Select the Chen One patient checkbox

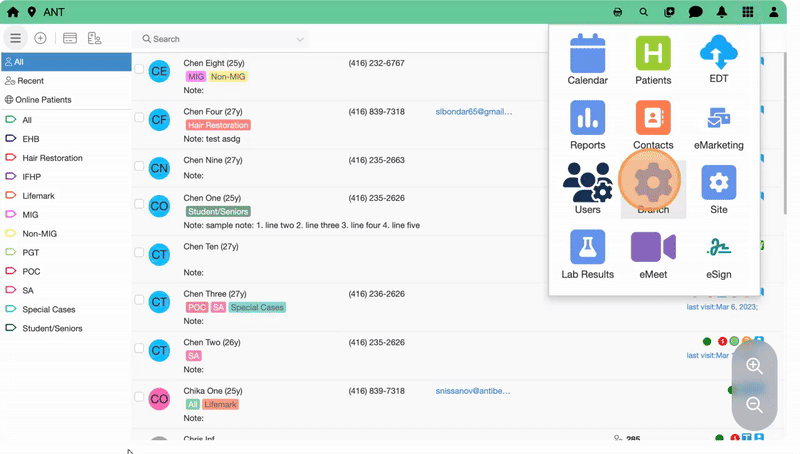click(139, 199)
